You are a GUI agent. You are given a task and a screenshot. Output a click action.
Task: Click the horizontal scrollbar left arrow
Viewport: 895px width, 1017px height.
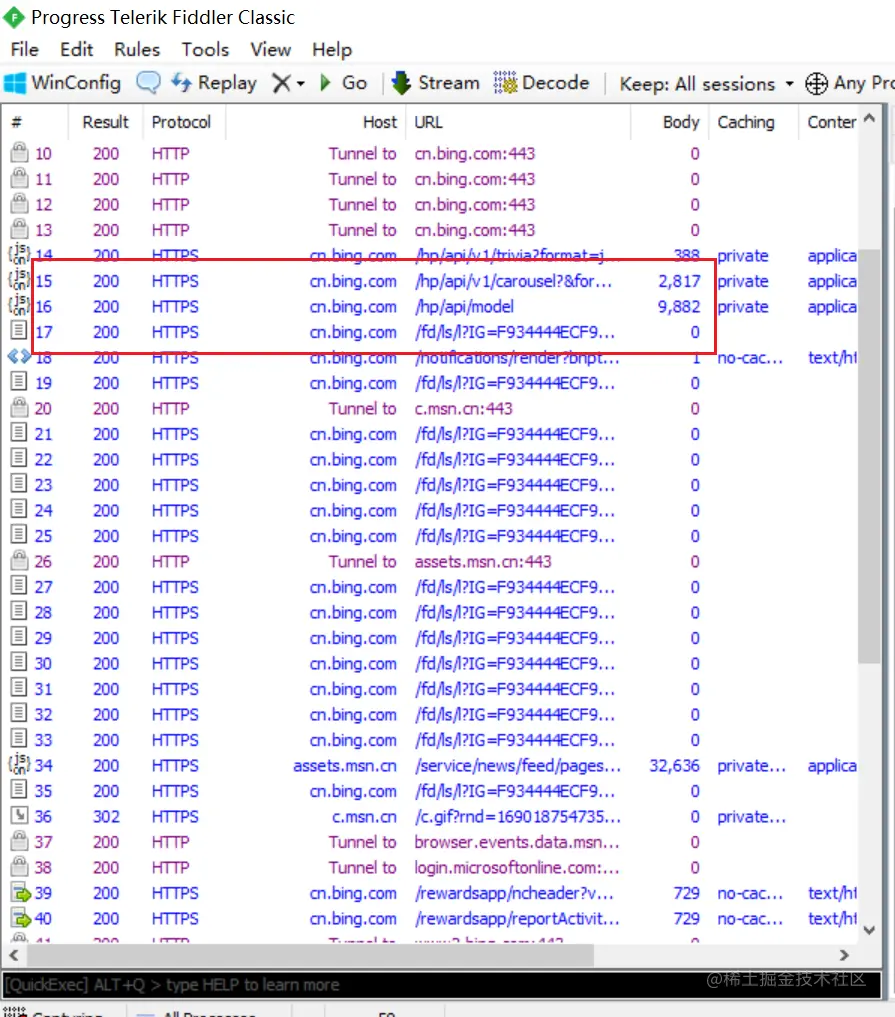tap(14, 955)
